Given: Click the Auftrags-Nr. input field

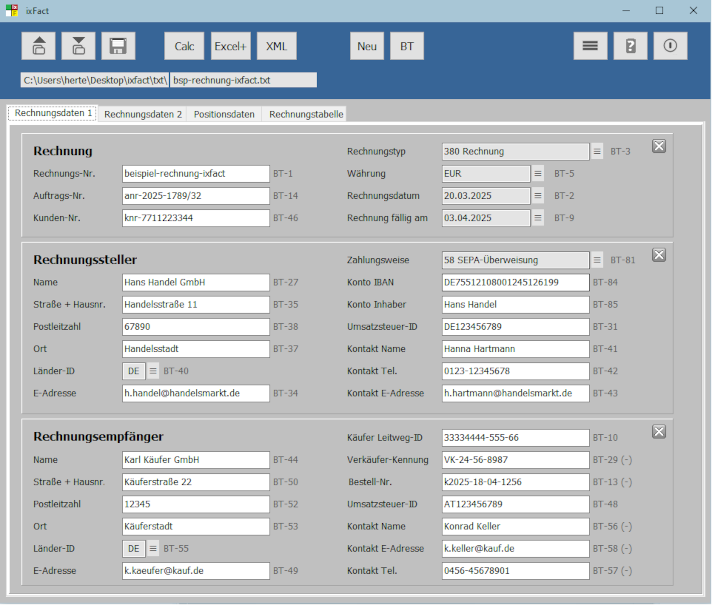Looking at the screenshot, I should (196, 196).
